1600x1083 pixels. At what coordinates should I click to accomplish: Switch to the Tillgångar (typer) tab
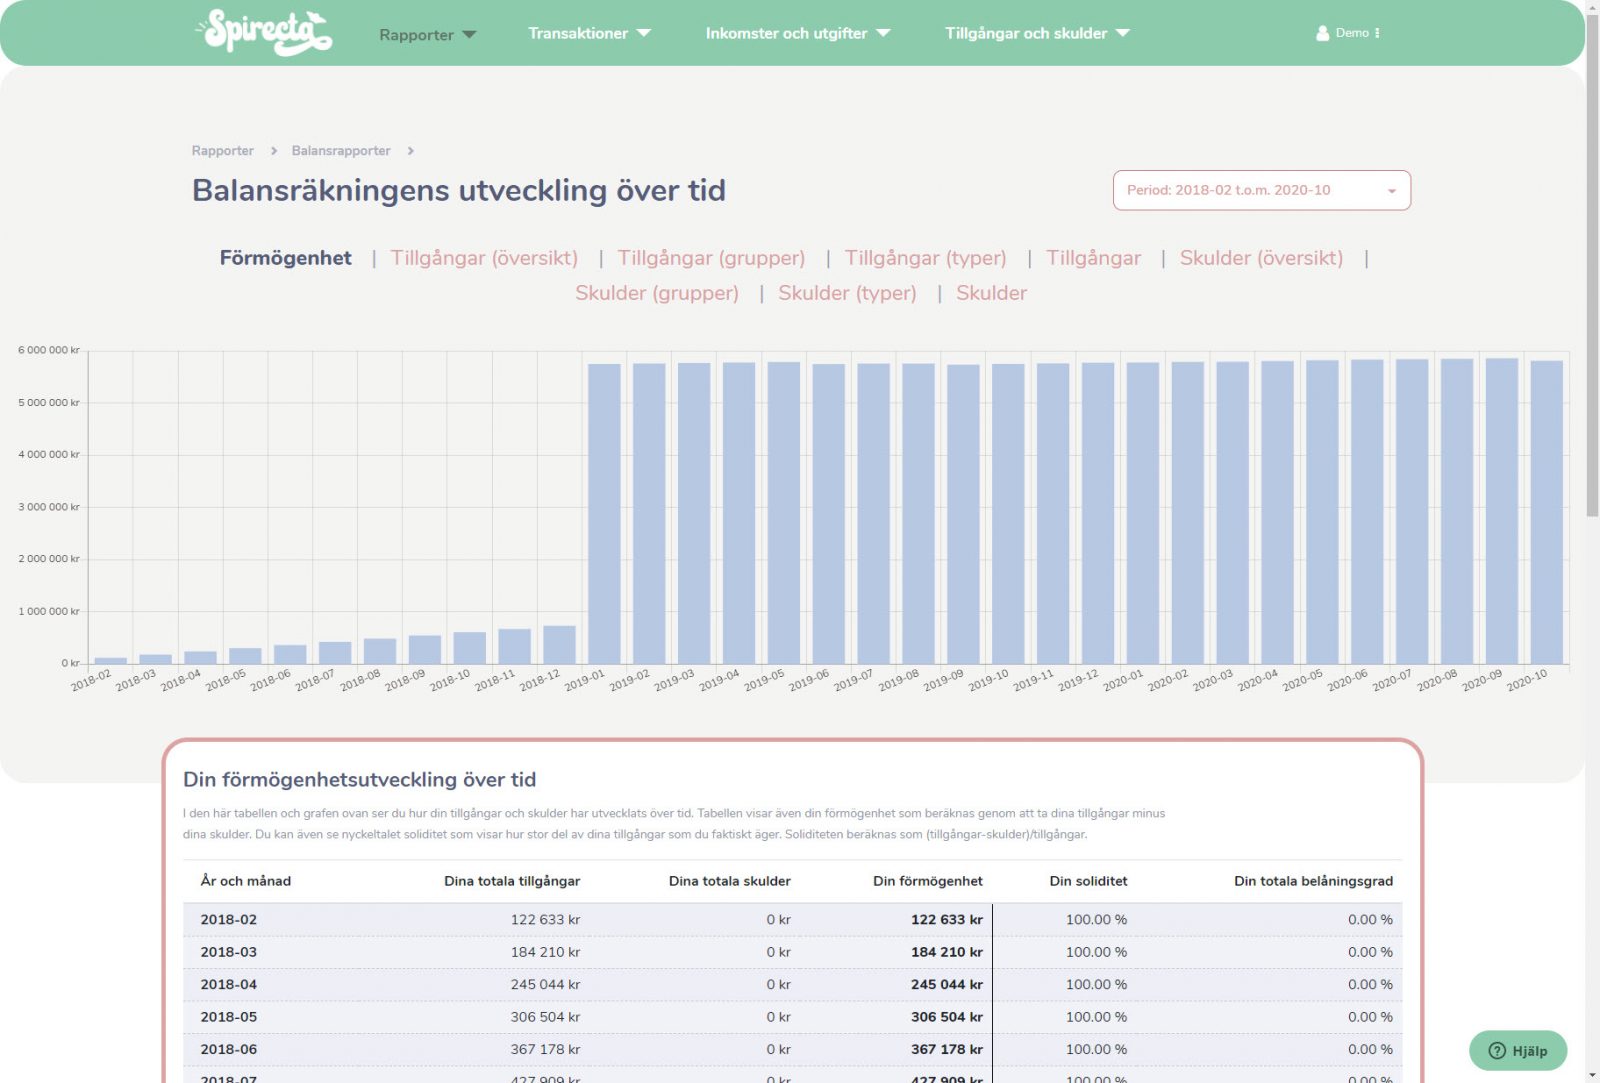[925, 258]
